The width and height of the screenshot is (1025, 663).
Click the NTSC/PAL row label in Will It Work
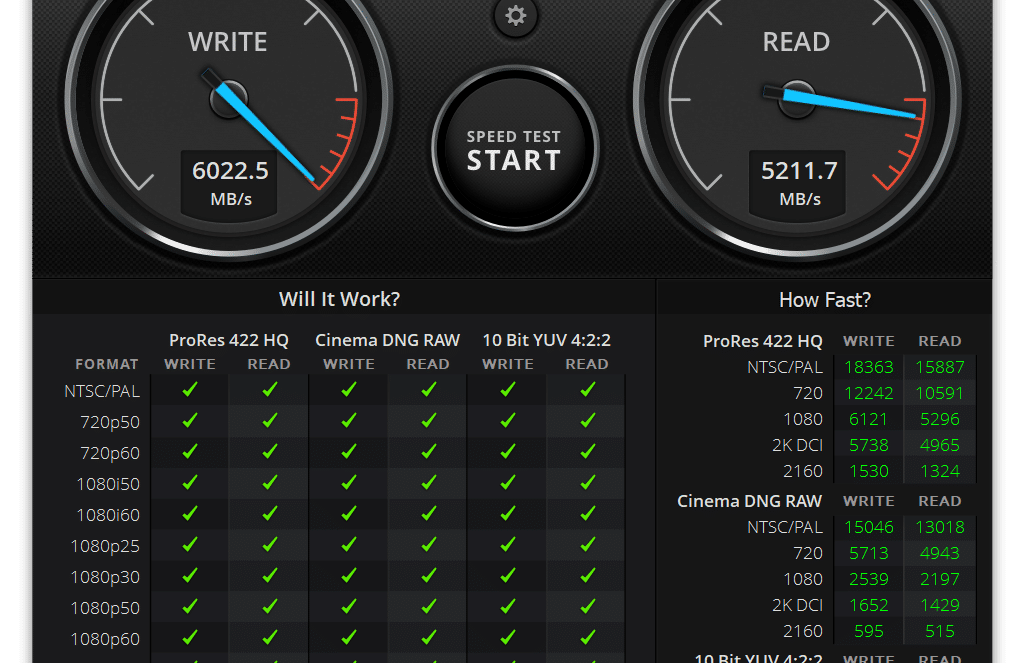[x=102, y=391]
